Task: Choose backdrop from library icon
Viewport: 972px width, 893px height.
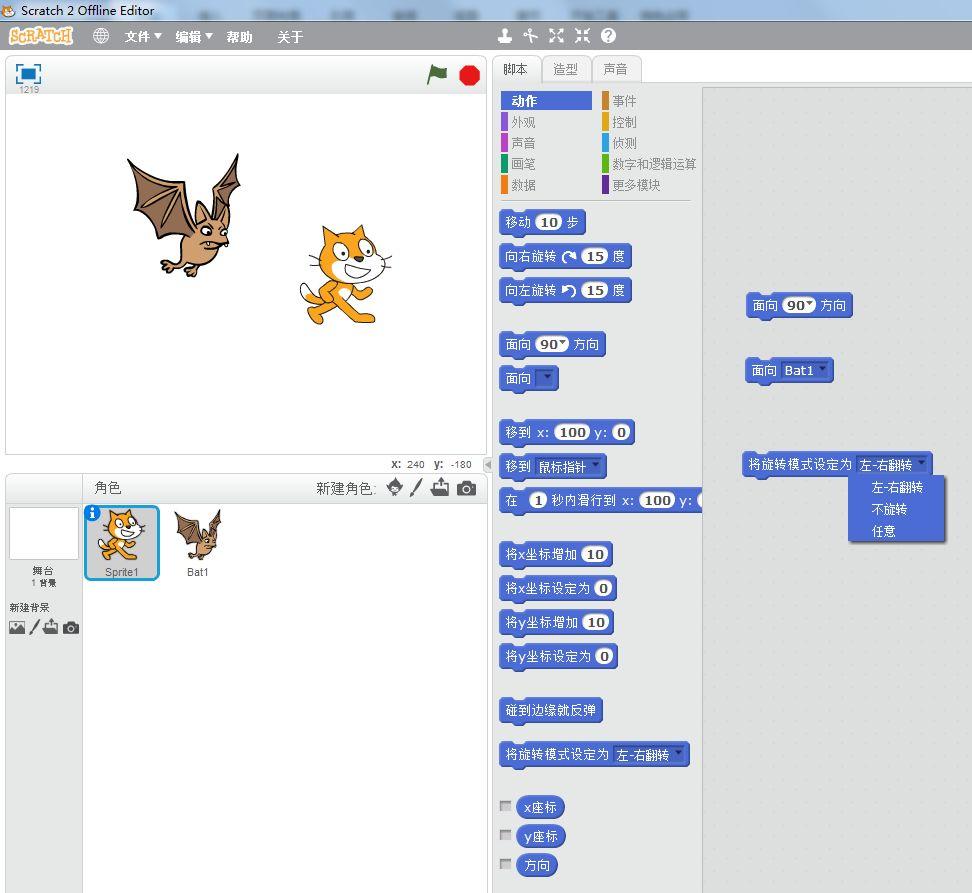Action: tap(17, 628)
